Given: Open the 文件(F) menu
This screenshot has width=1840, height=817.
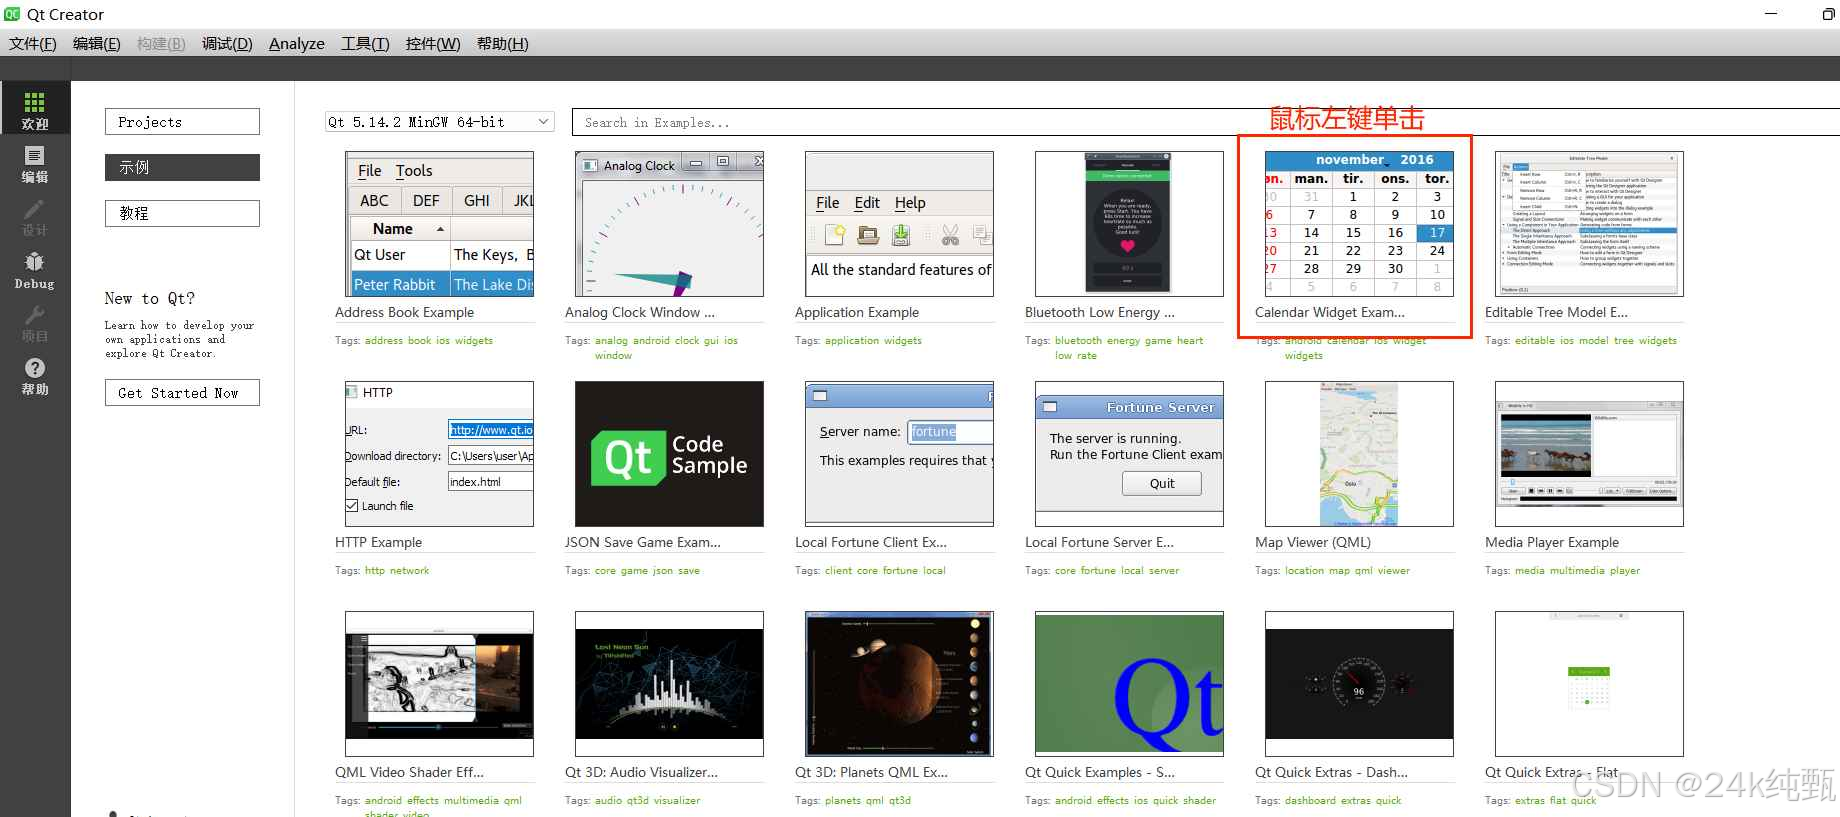Looking at the screenshot, I should pyautogui.click(x=33, y=44).
